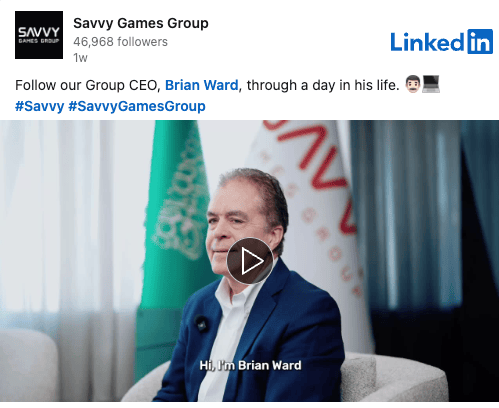Click the 'Hi, I'm Brian Ward' subtitle
499x408 pixels.
250,365
